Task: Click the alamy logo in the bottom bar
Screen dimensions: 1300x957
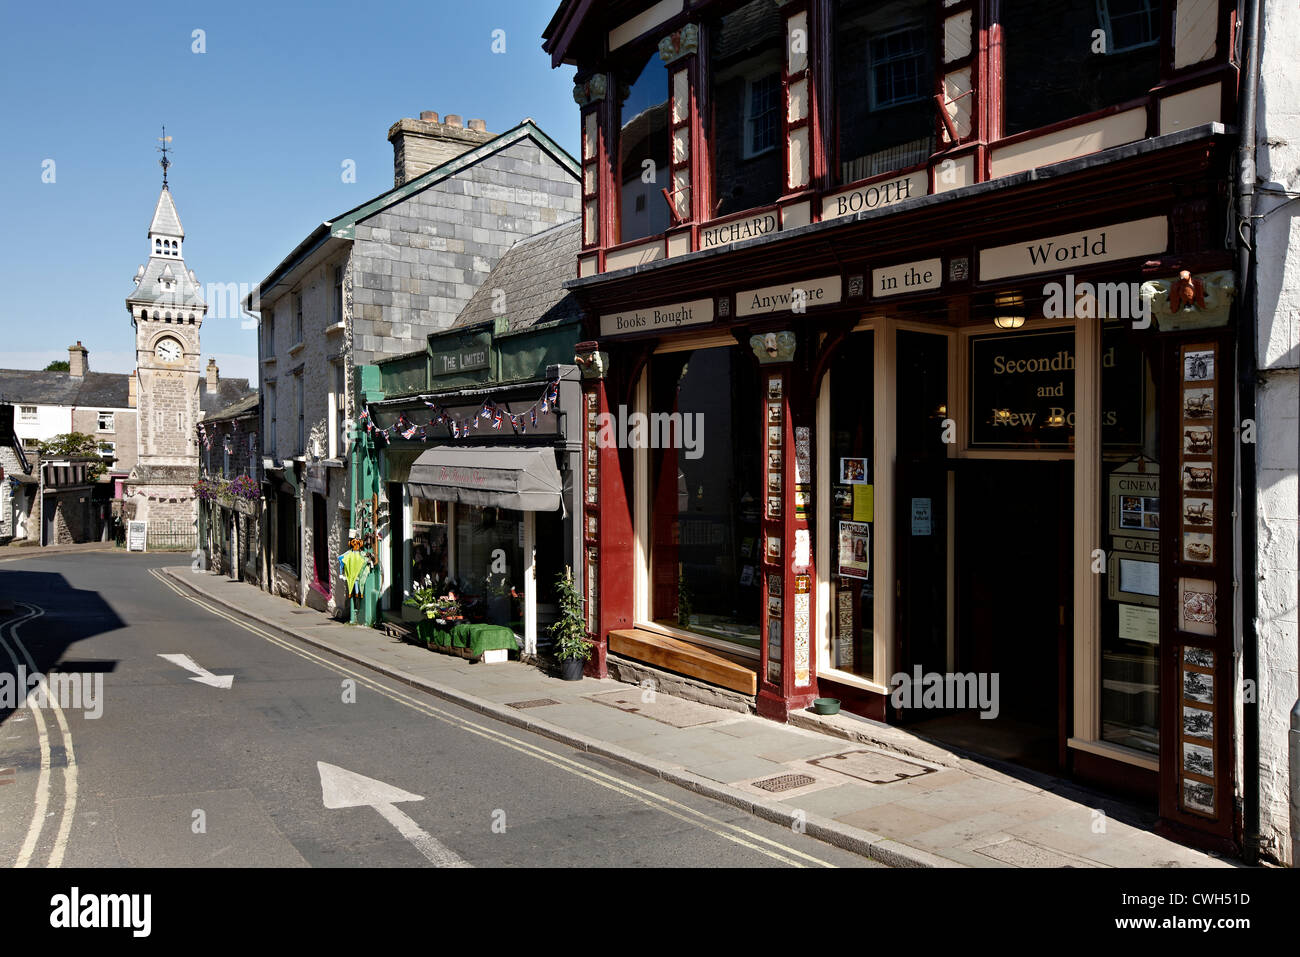Action: coord(100,912)
